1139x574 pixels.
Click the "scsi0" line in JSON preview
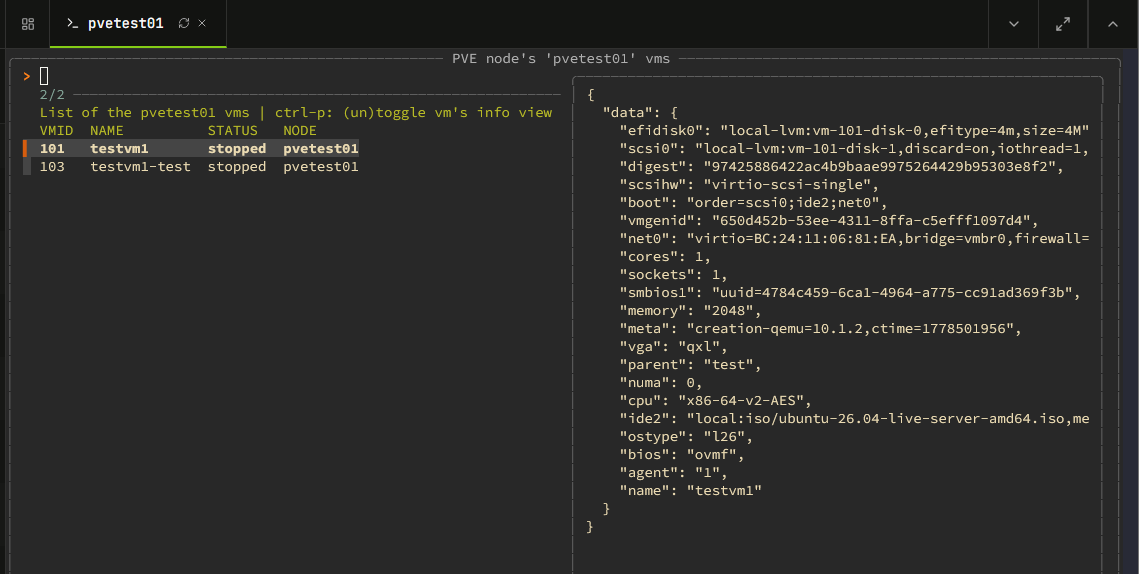click(x=854, y=148)
